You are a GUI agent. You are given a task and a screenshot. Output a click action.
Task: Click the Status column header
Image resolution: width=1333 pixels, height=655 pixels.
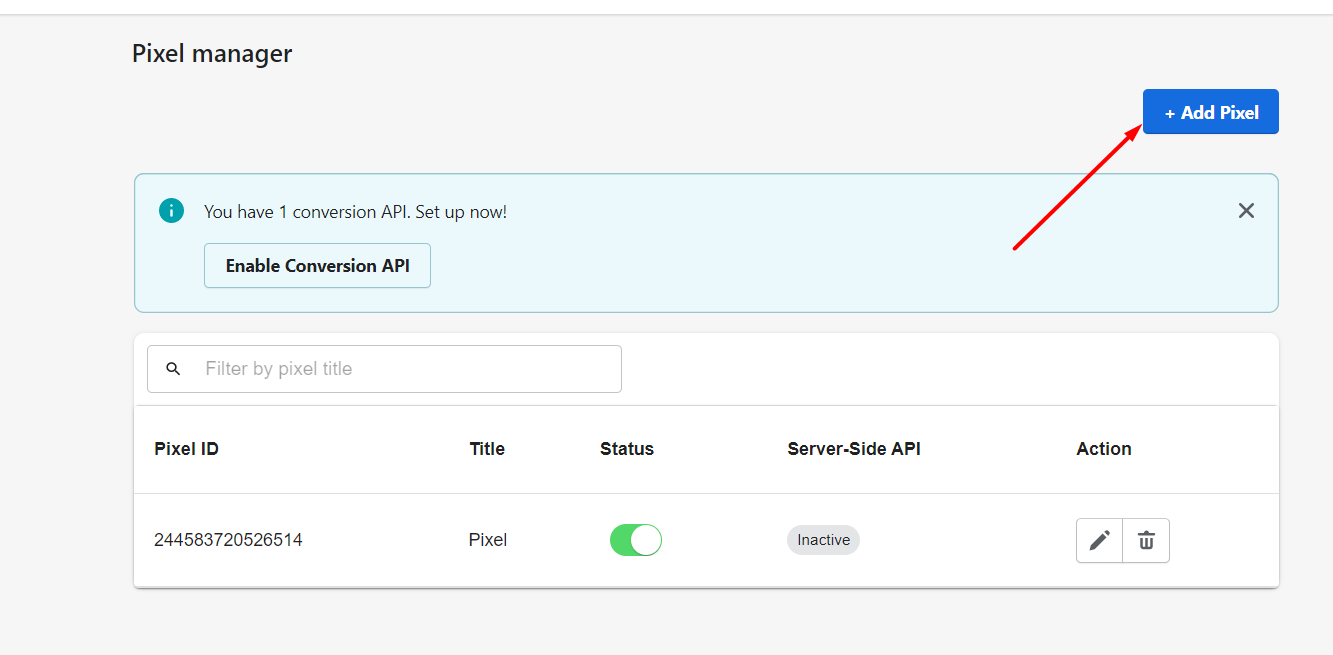(627, 449)
